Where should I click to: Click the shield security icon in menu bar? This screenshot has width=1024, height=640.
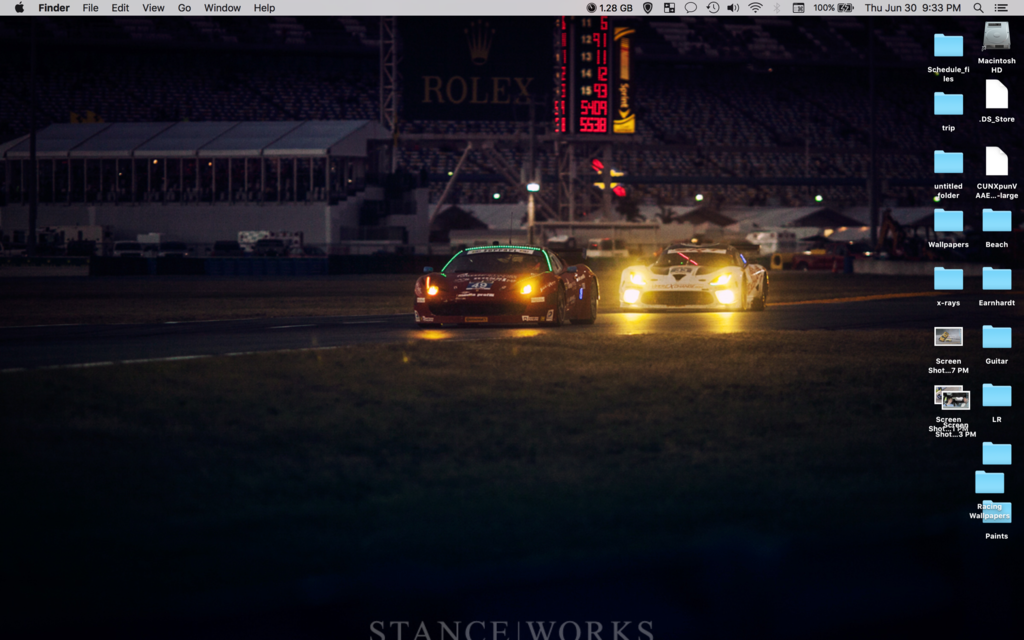(x=648, y=8)
